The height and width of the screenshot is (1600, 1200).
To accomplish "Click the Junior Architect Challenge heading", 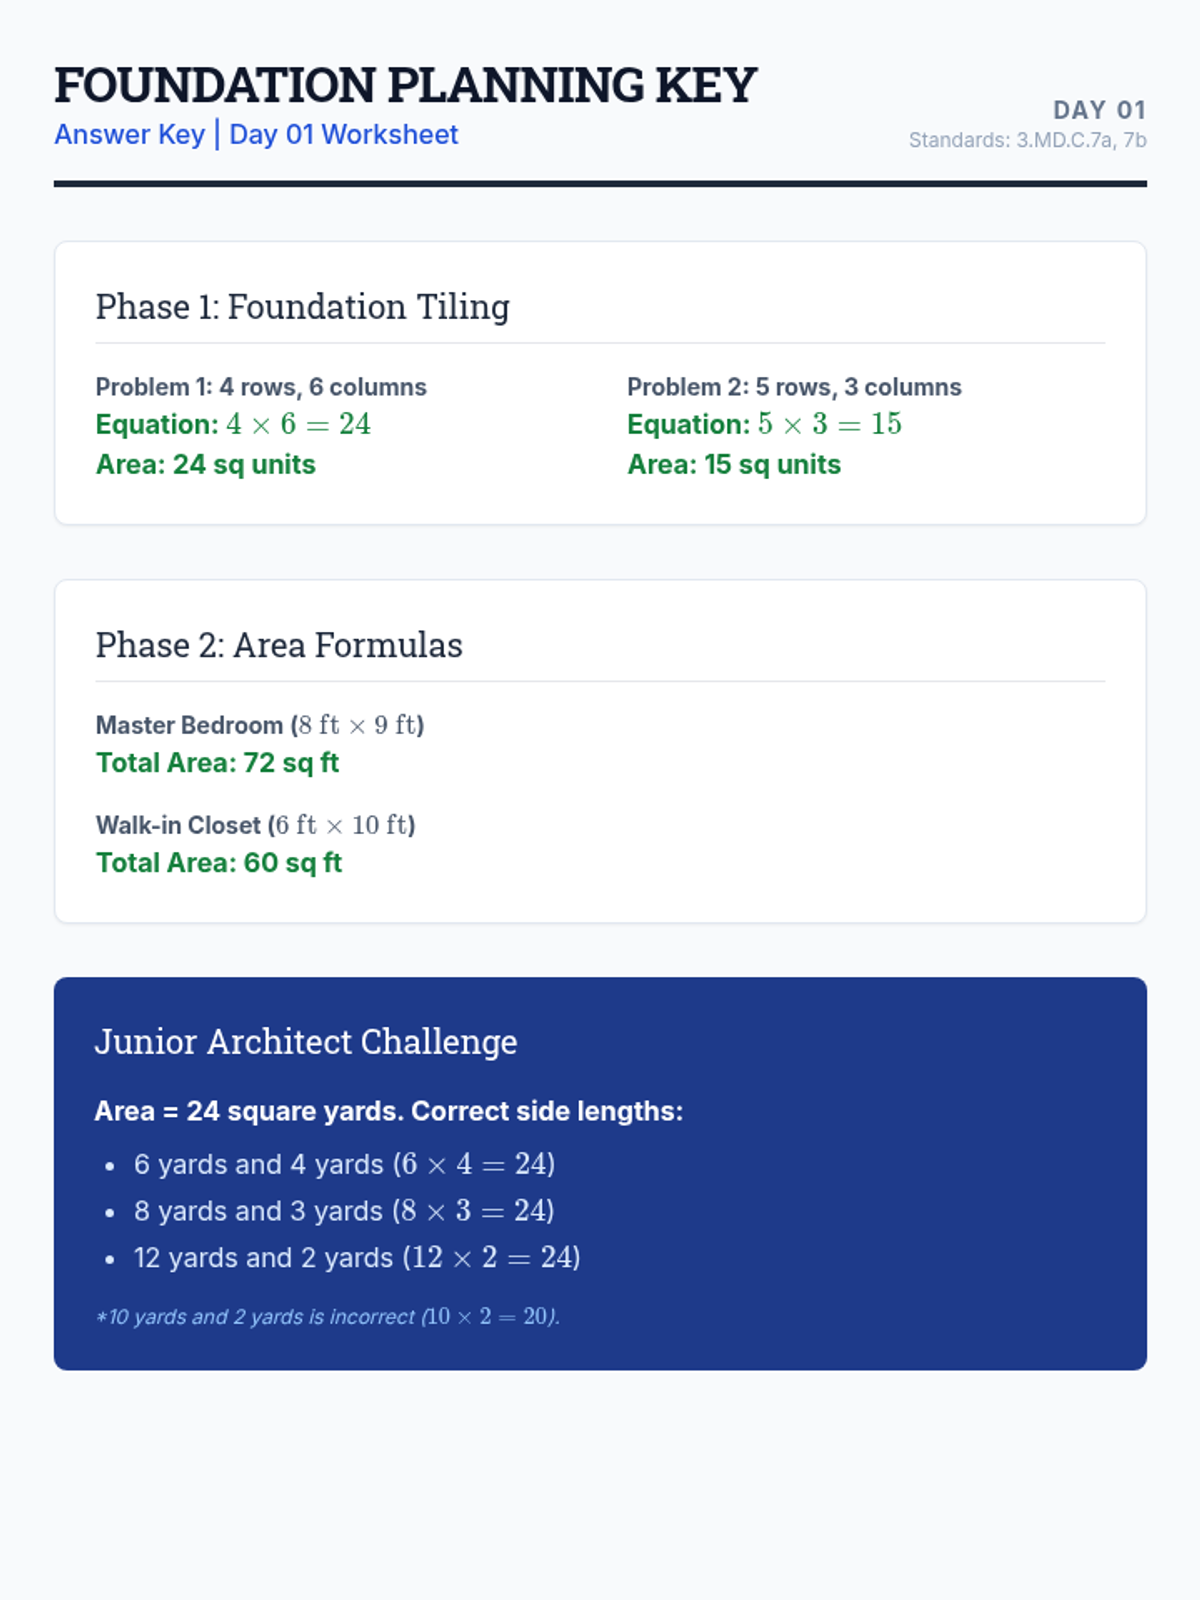I will (306, 1042).
